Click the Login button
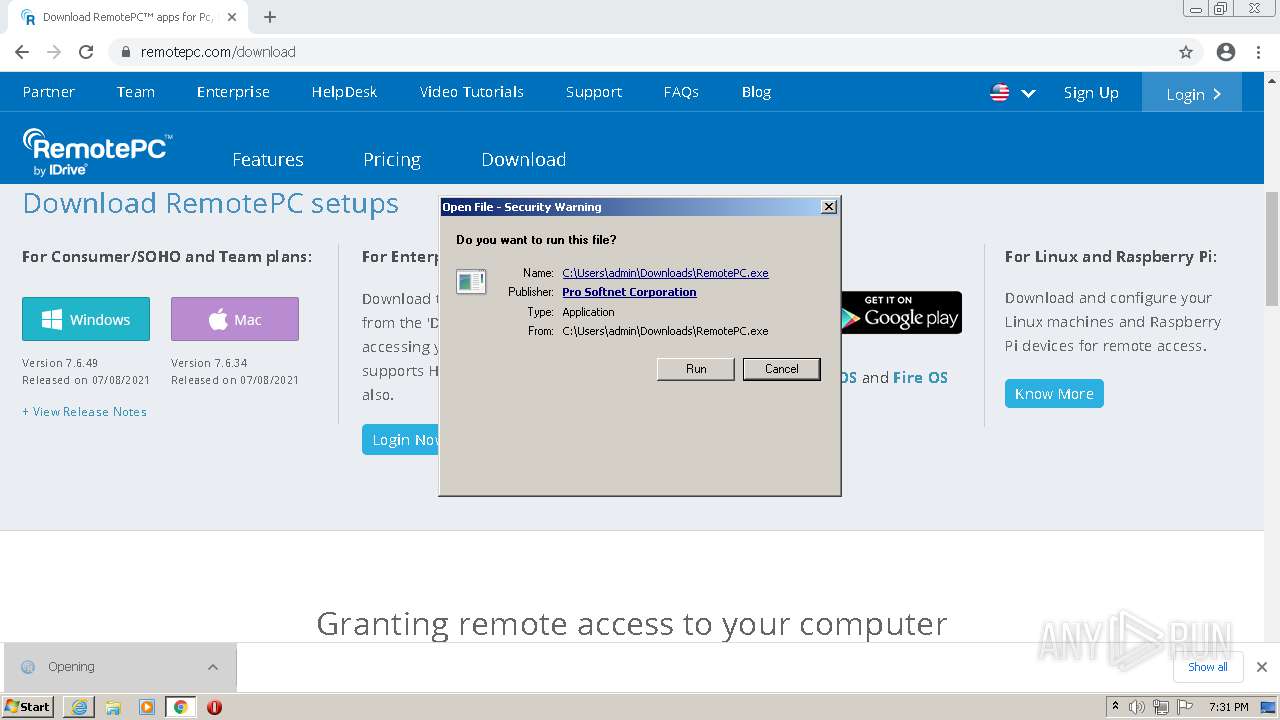This screenshot has width=1280, height=720. [1192, 93]
